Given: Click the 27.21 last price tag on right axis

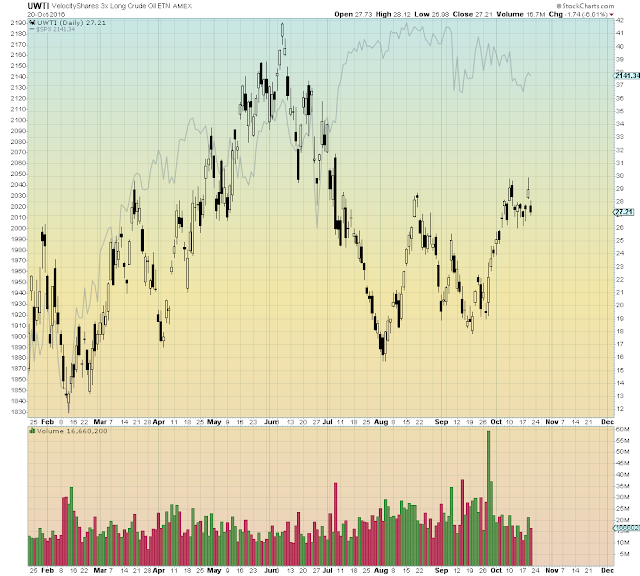Looking at the screenshot, I should pos(624,212).
